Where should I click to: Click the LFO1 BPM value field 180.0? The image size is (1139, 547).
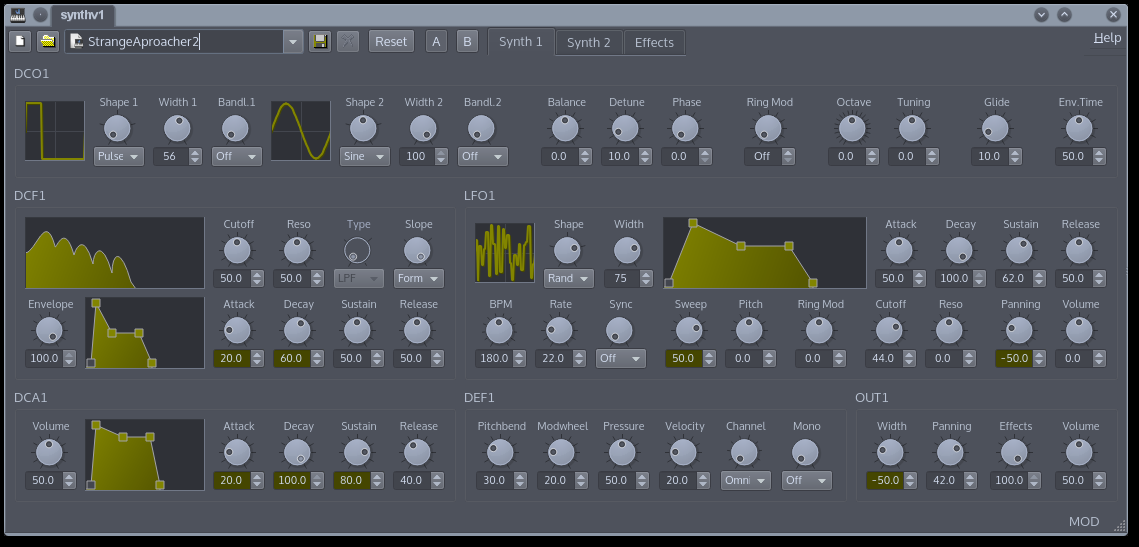pos(494,358)
